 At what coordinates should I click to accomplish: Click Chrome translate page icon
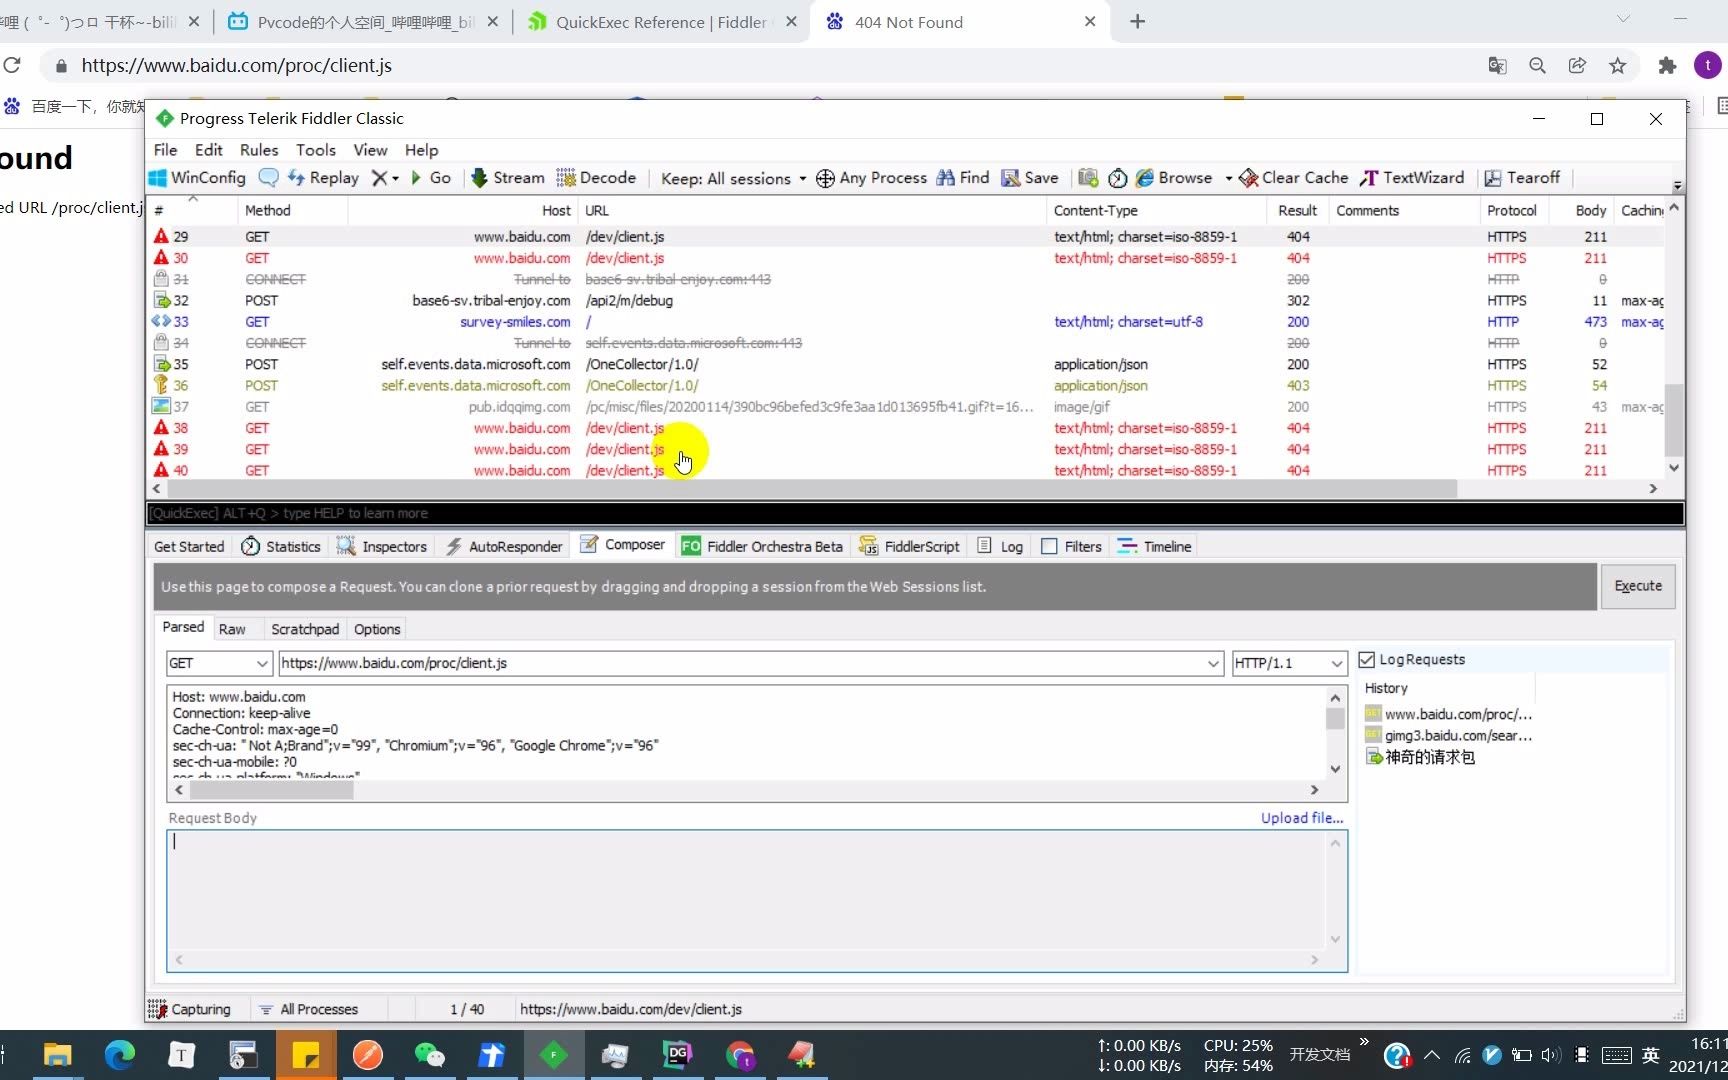(x=1497, y=66)
